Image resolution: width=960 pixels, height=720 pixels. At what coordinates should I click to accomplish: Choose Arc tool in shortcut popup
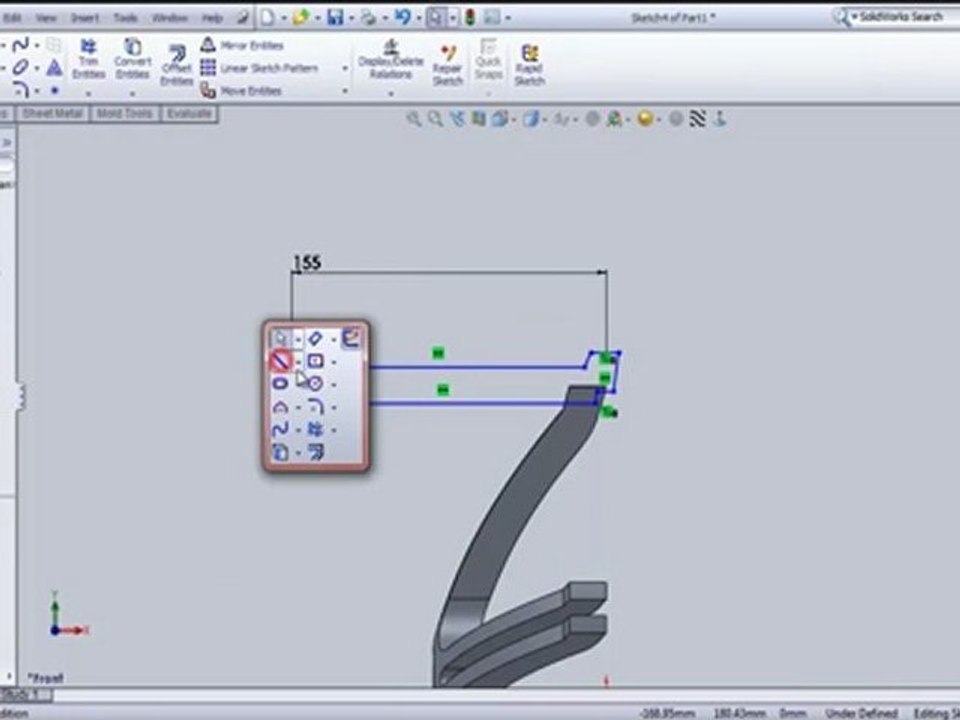280,407
